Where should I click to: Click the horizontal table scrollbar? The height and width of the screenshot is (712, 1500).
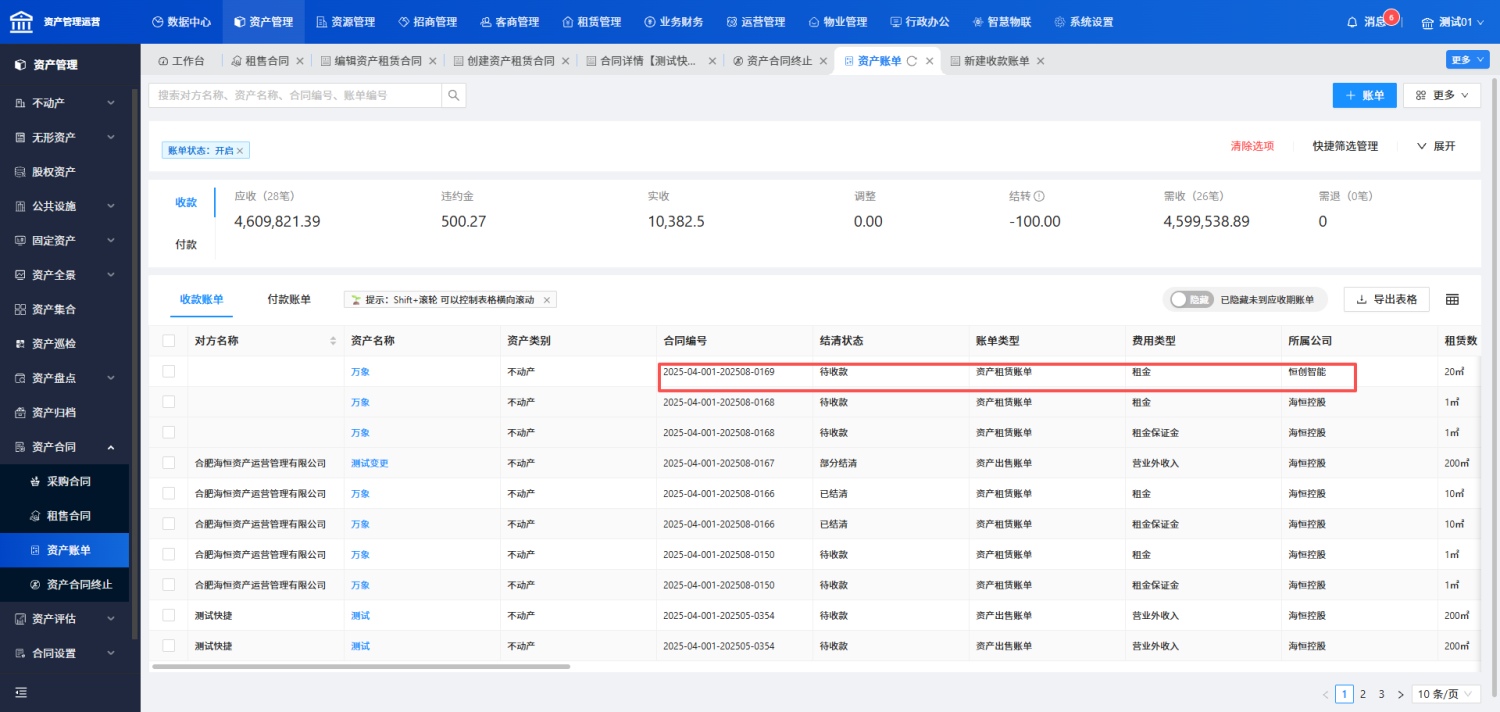pos(361,666)
